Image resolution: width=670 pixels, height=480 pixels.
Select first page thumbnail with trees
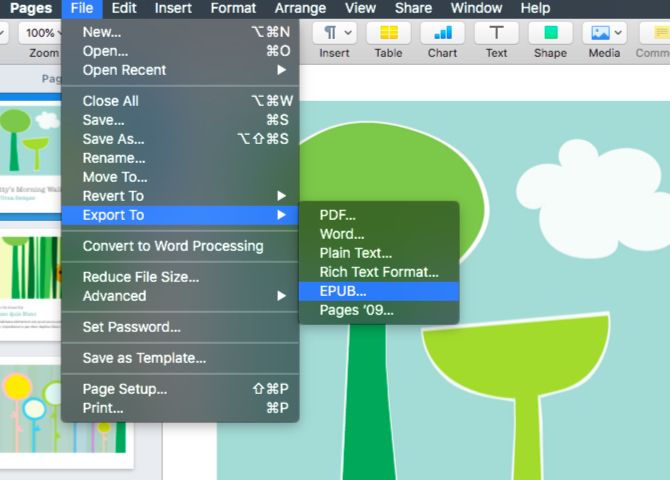pyautogui.click(x=30, y=156)
